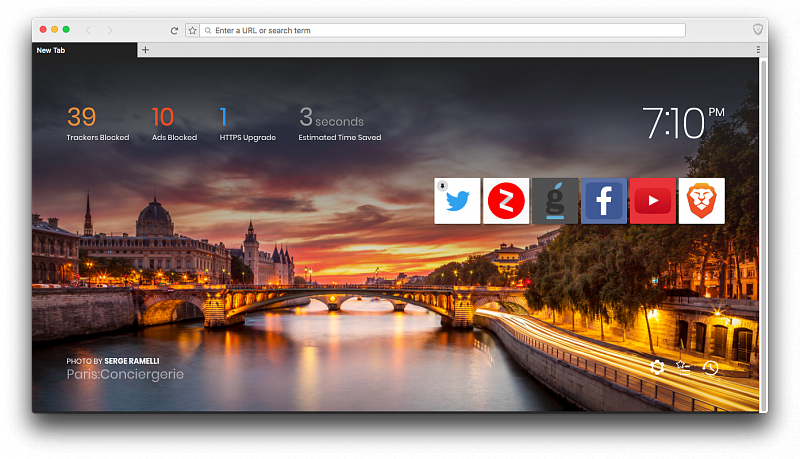Click the 39 Trackers Blocked stat

pyautogui.click(x=98, y=124)
